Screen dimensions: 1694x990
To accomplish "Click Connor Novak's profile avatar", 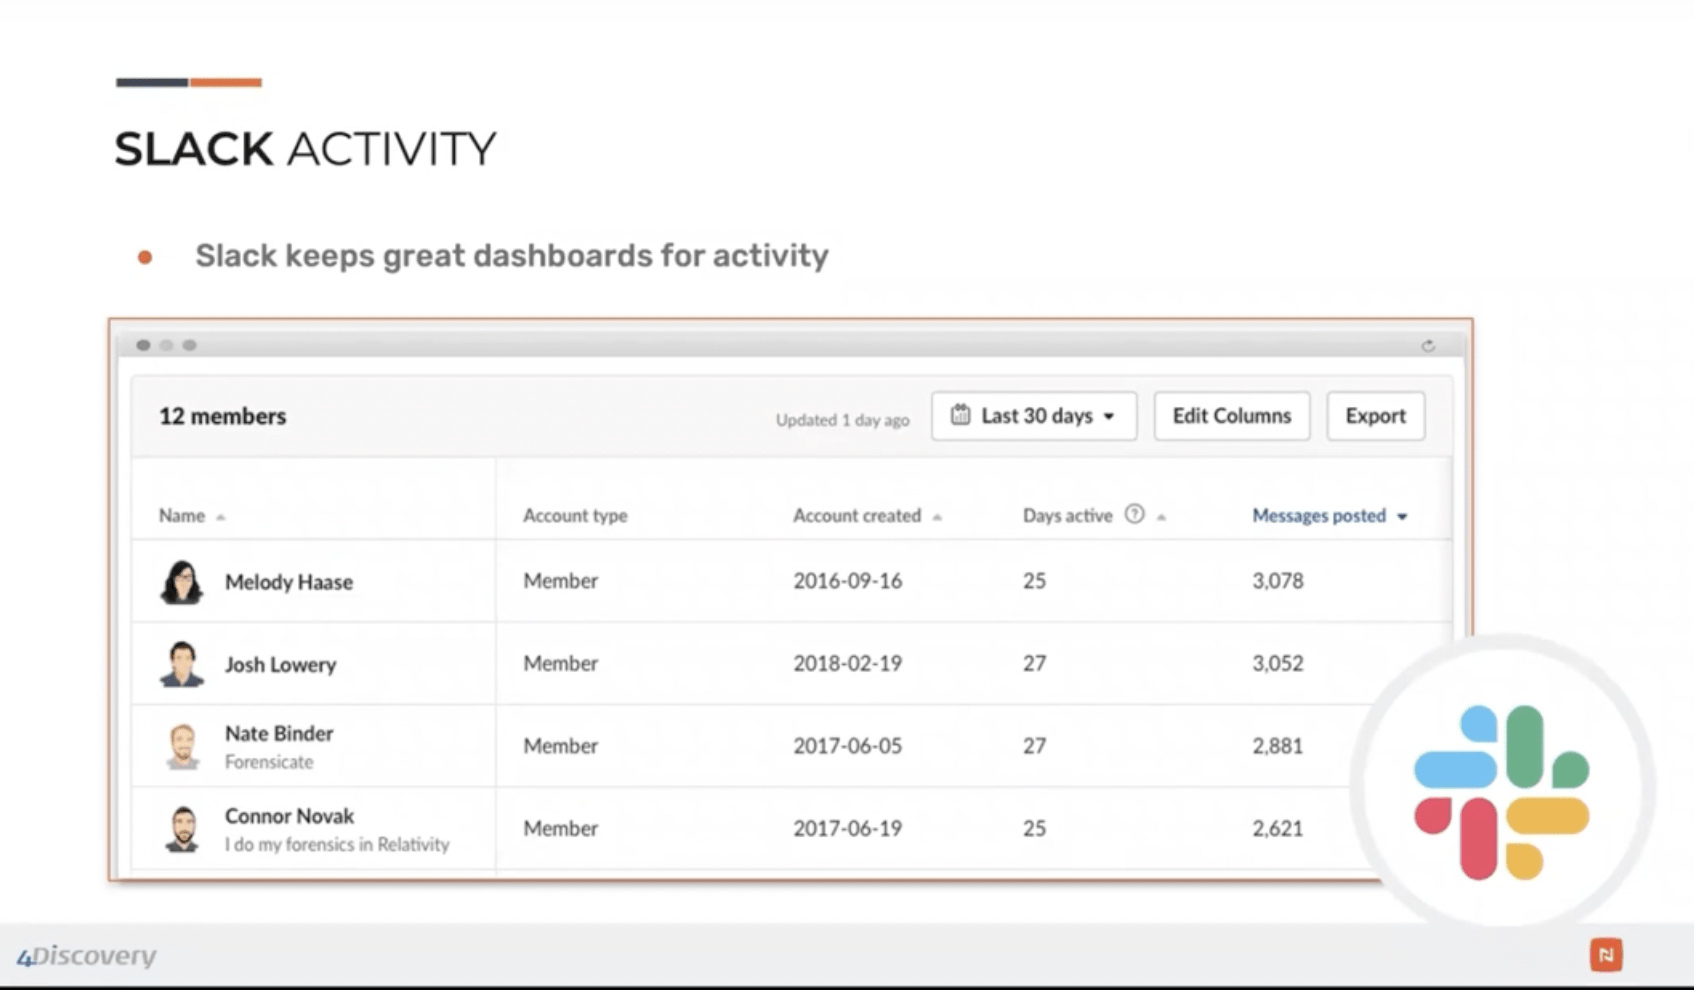I will (x=182, y=828).
